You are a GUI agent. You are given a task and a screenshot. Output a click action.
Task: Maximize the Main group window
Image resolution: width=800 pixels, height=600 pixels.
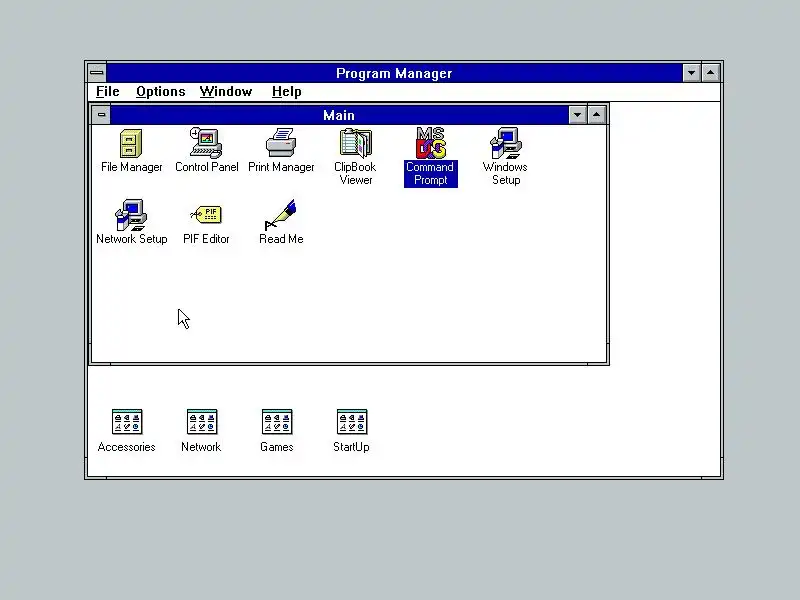[x=596, y=115]
